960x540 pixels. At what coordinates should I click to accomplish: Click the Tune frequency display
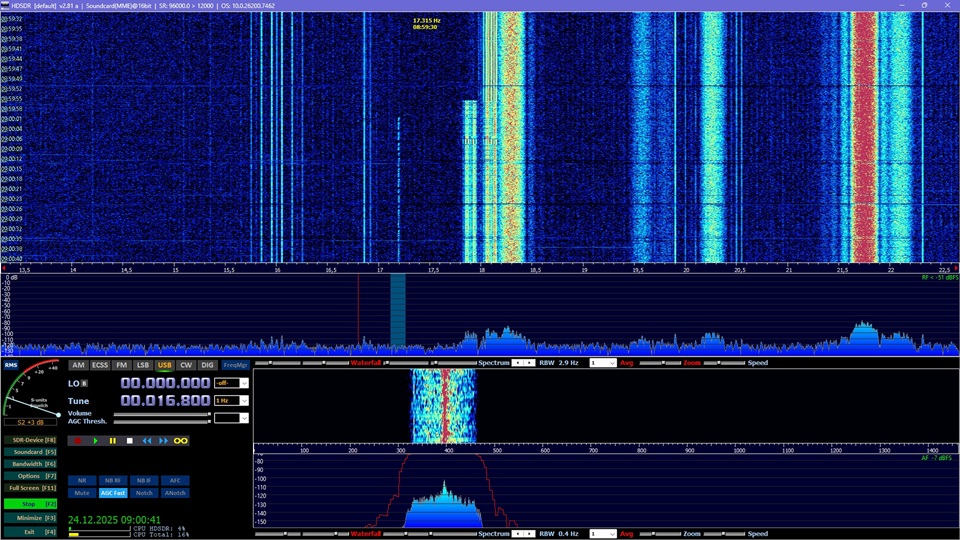(165, 400)
